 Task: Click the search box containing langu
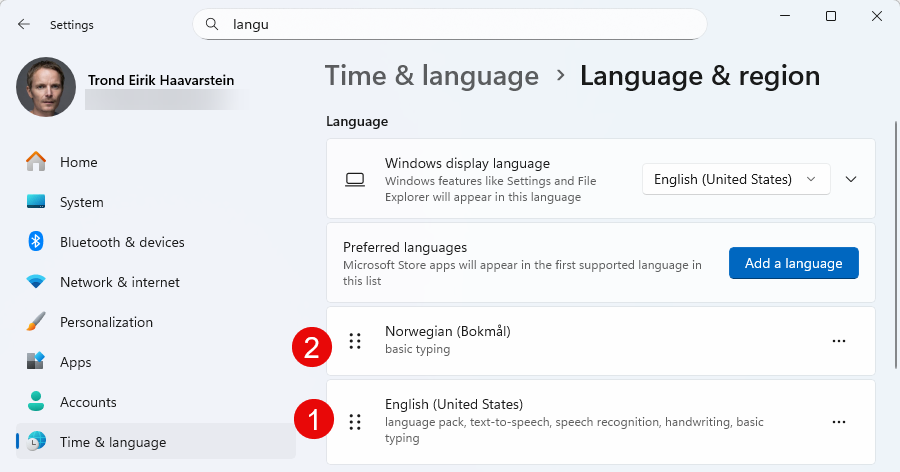(x=449, y=24)
